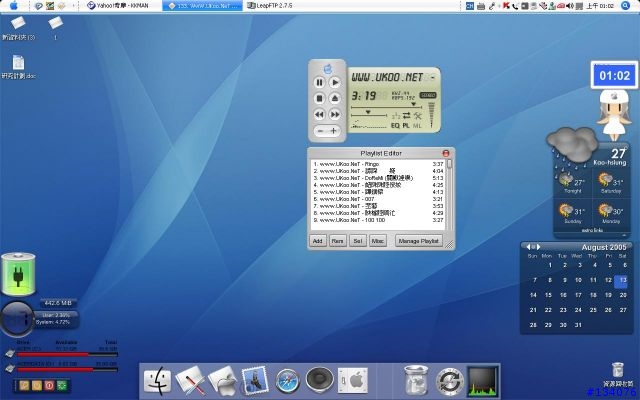Go to previous month in the calendar widget
The image size is (640, 400).
[x=528, y=247]
